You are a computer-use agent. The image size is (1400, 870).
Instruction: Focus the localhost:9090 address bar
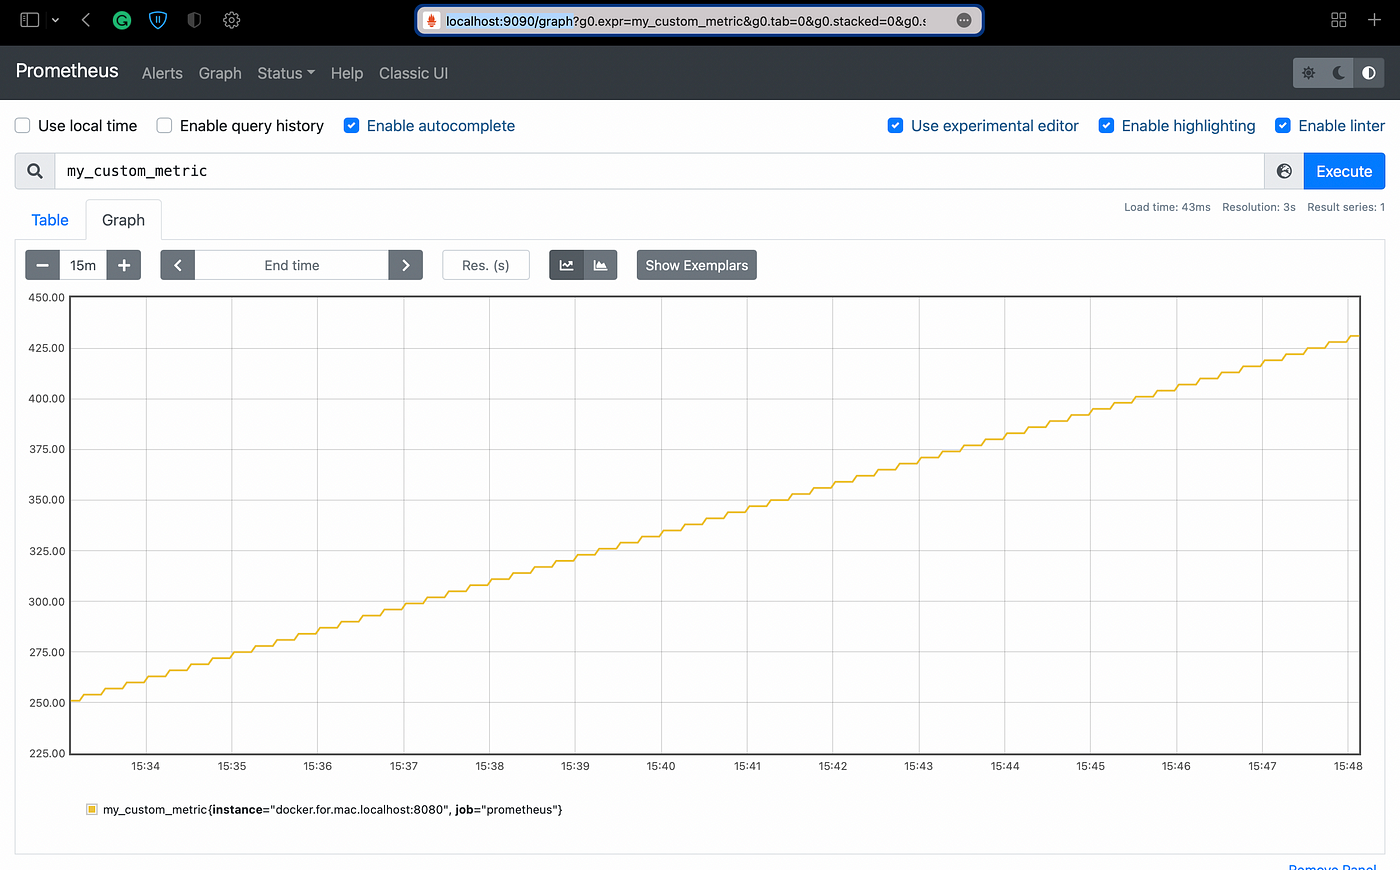699,20
